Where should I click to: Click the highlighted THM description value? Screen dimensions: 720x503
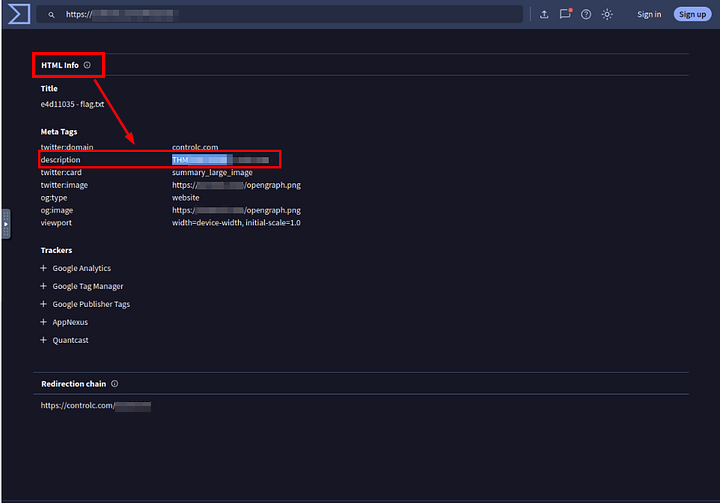(220, 160)
